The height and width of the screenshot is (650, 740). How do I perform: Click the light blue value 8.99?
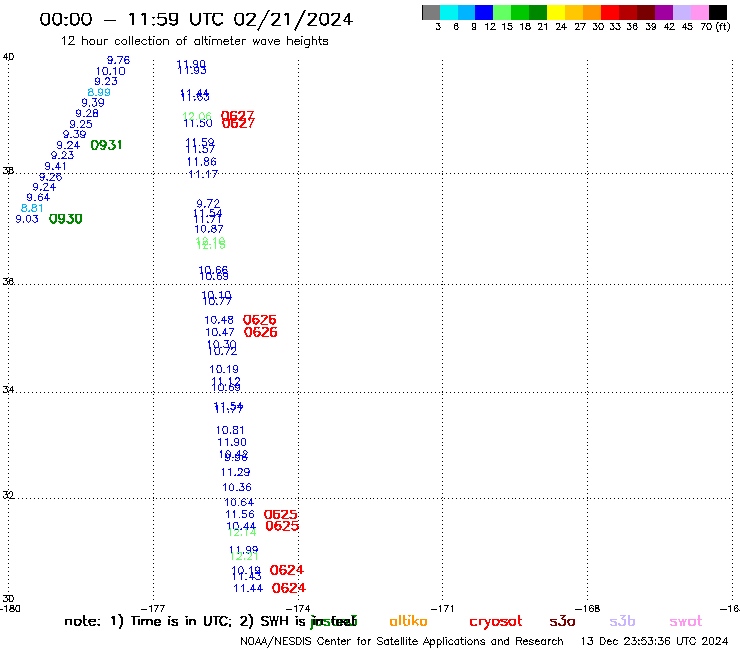(x=99, y=93)
